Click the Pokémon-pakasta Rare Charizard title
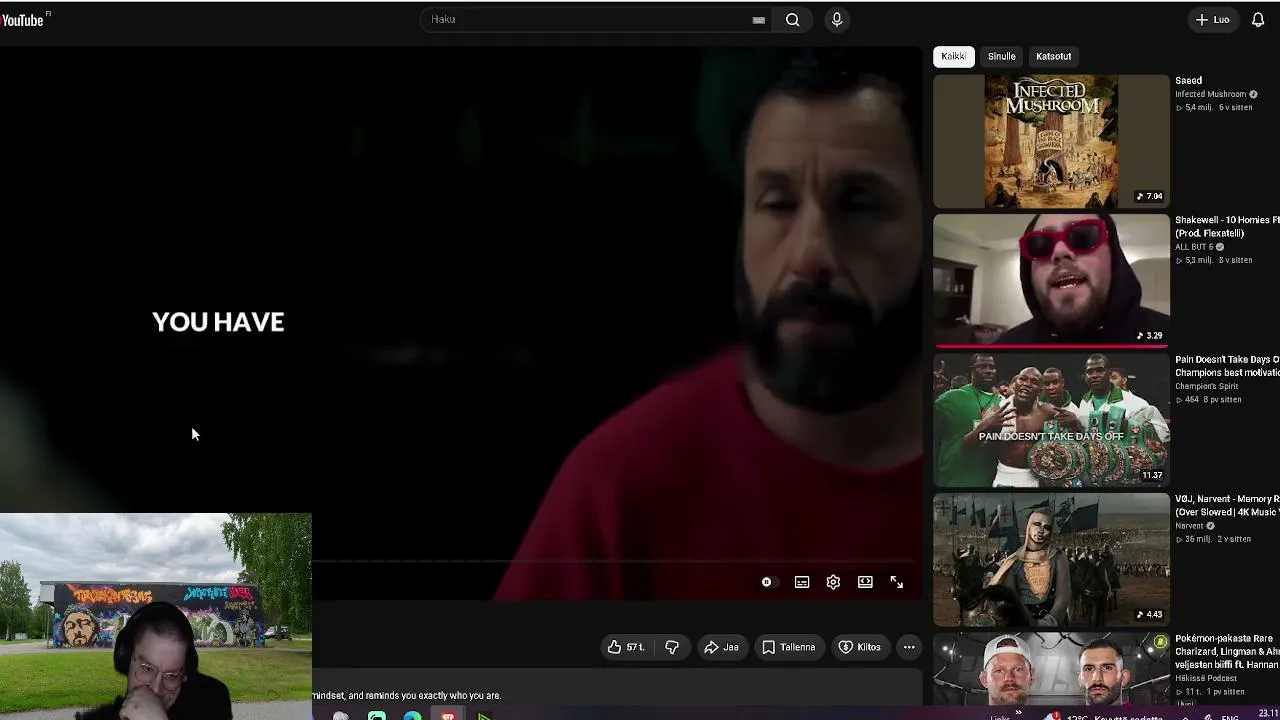The image size is (1280, 720). coord(1227,651)
